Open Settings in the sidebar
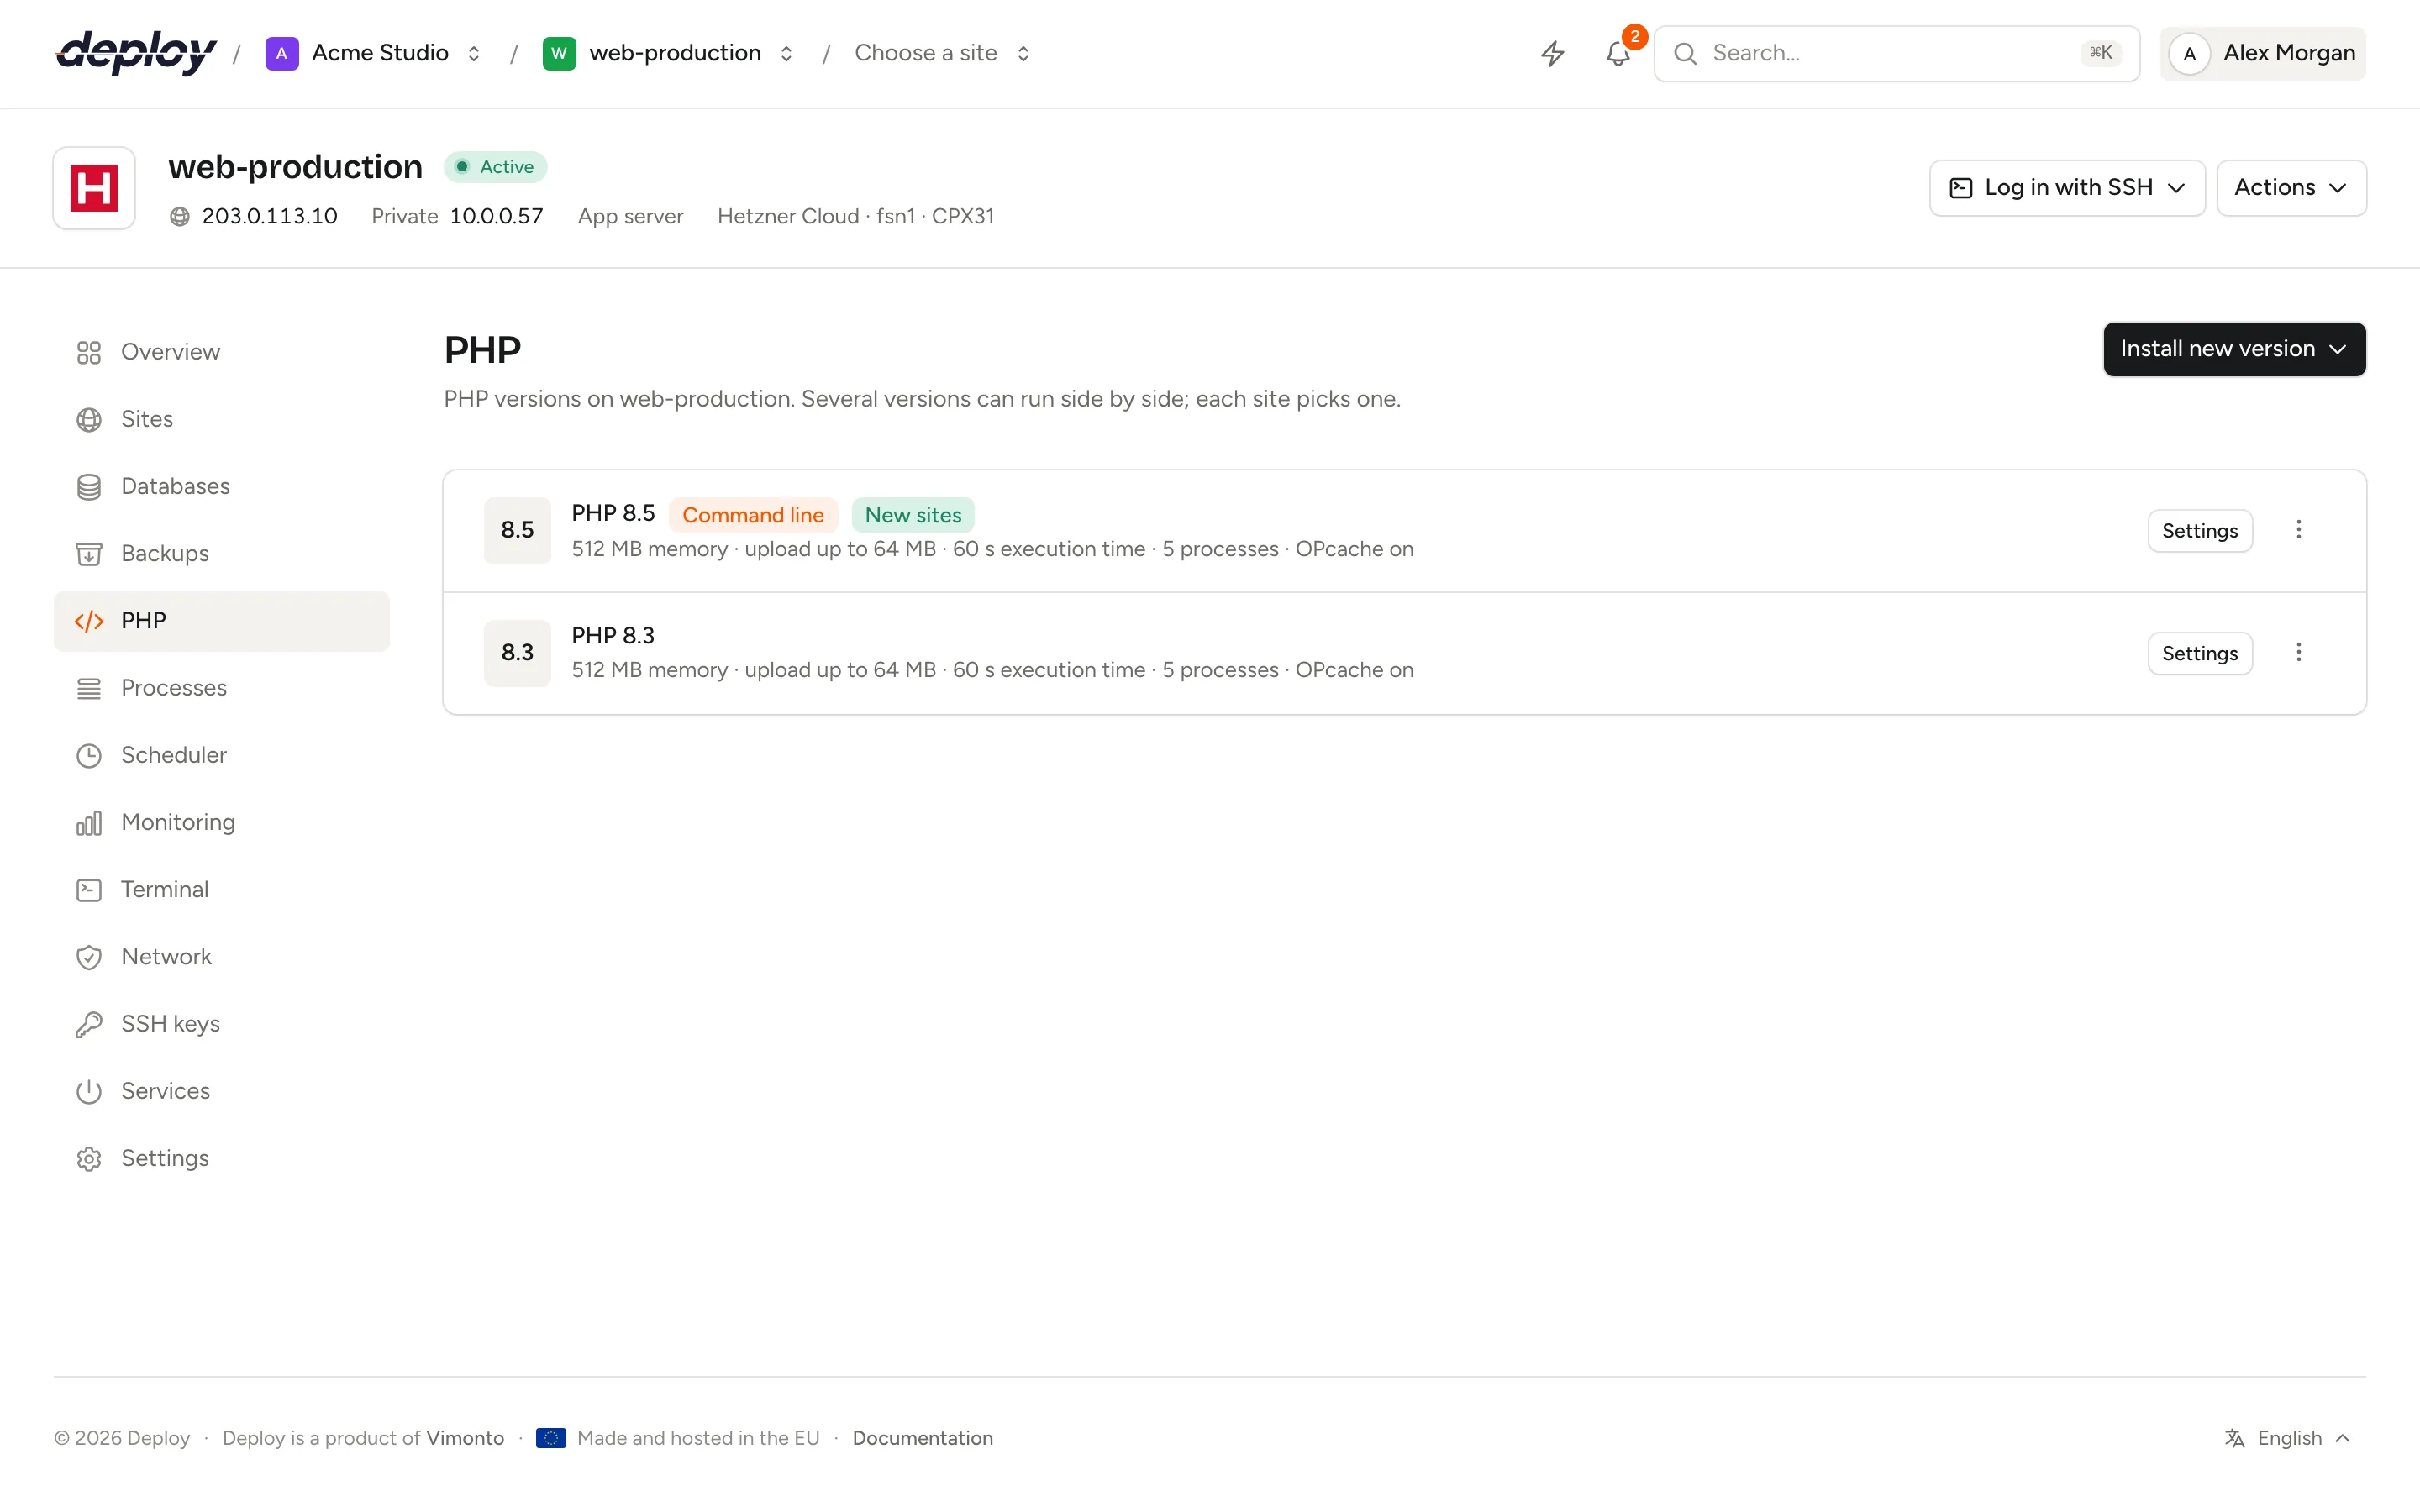Image resolution: width=2420 pixels, height=1512 pixels. pyautogui.click(x=221, y=1159)
